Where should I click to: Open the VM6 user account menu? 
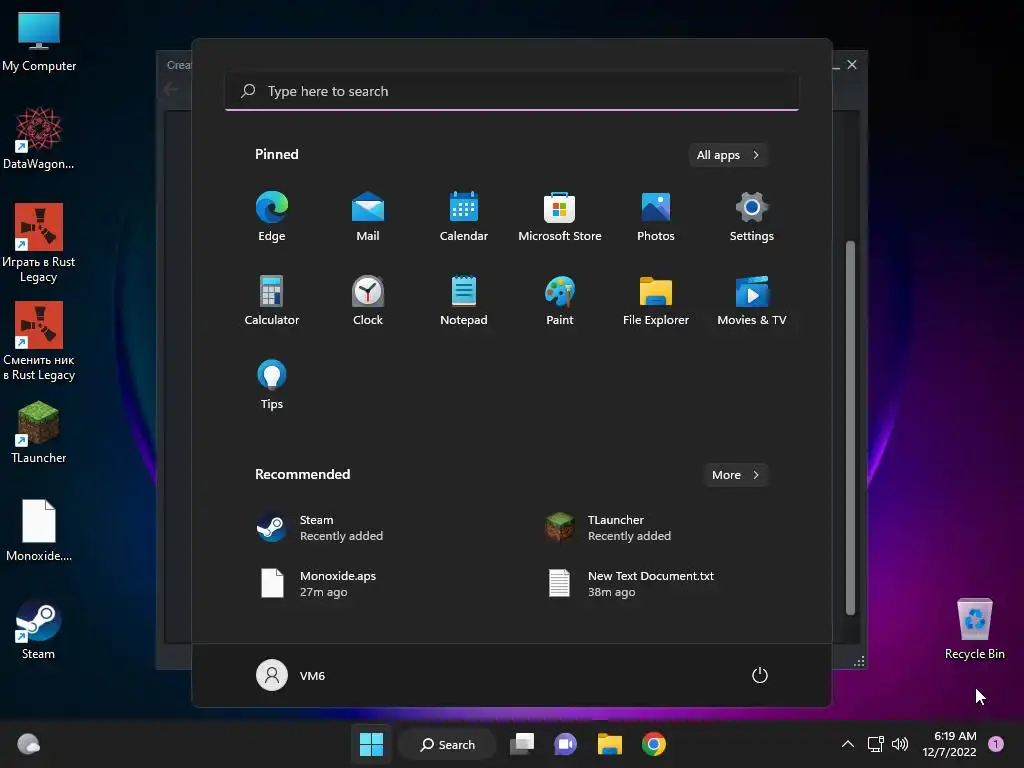[x=291, y=675]
